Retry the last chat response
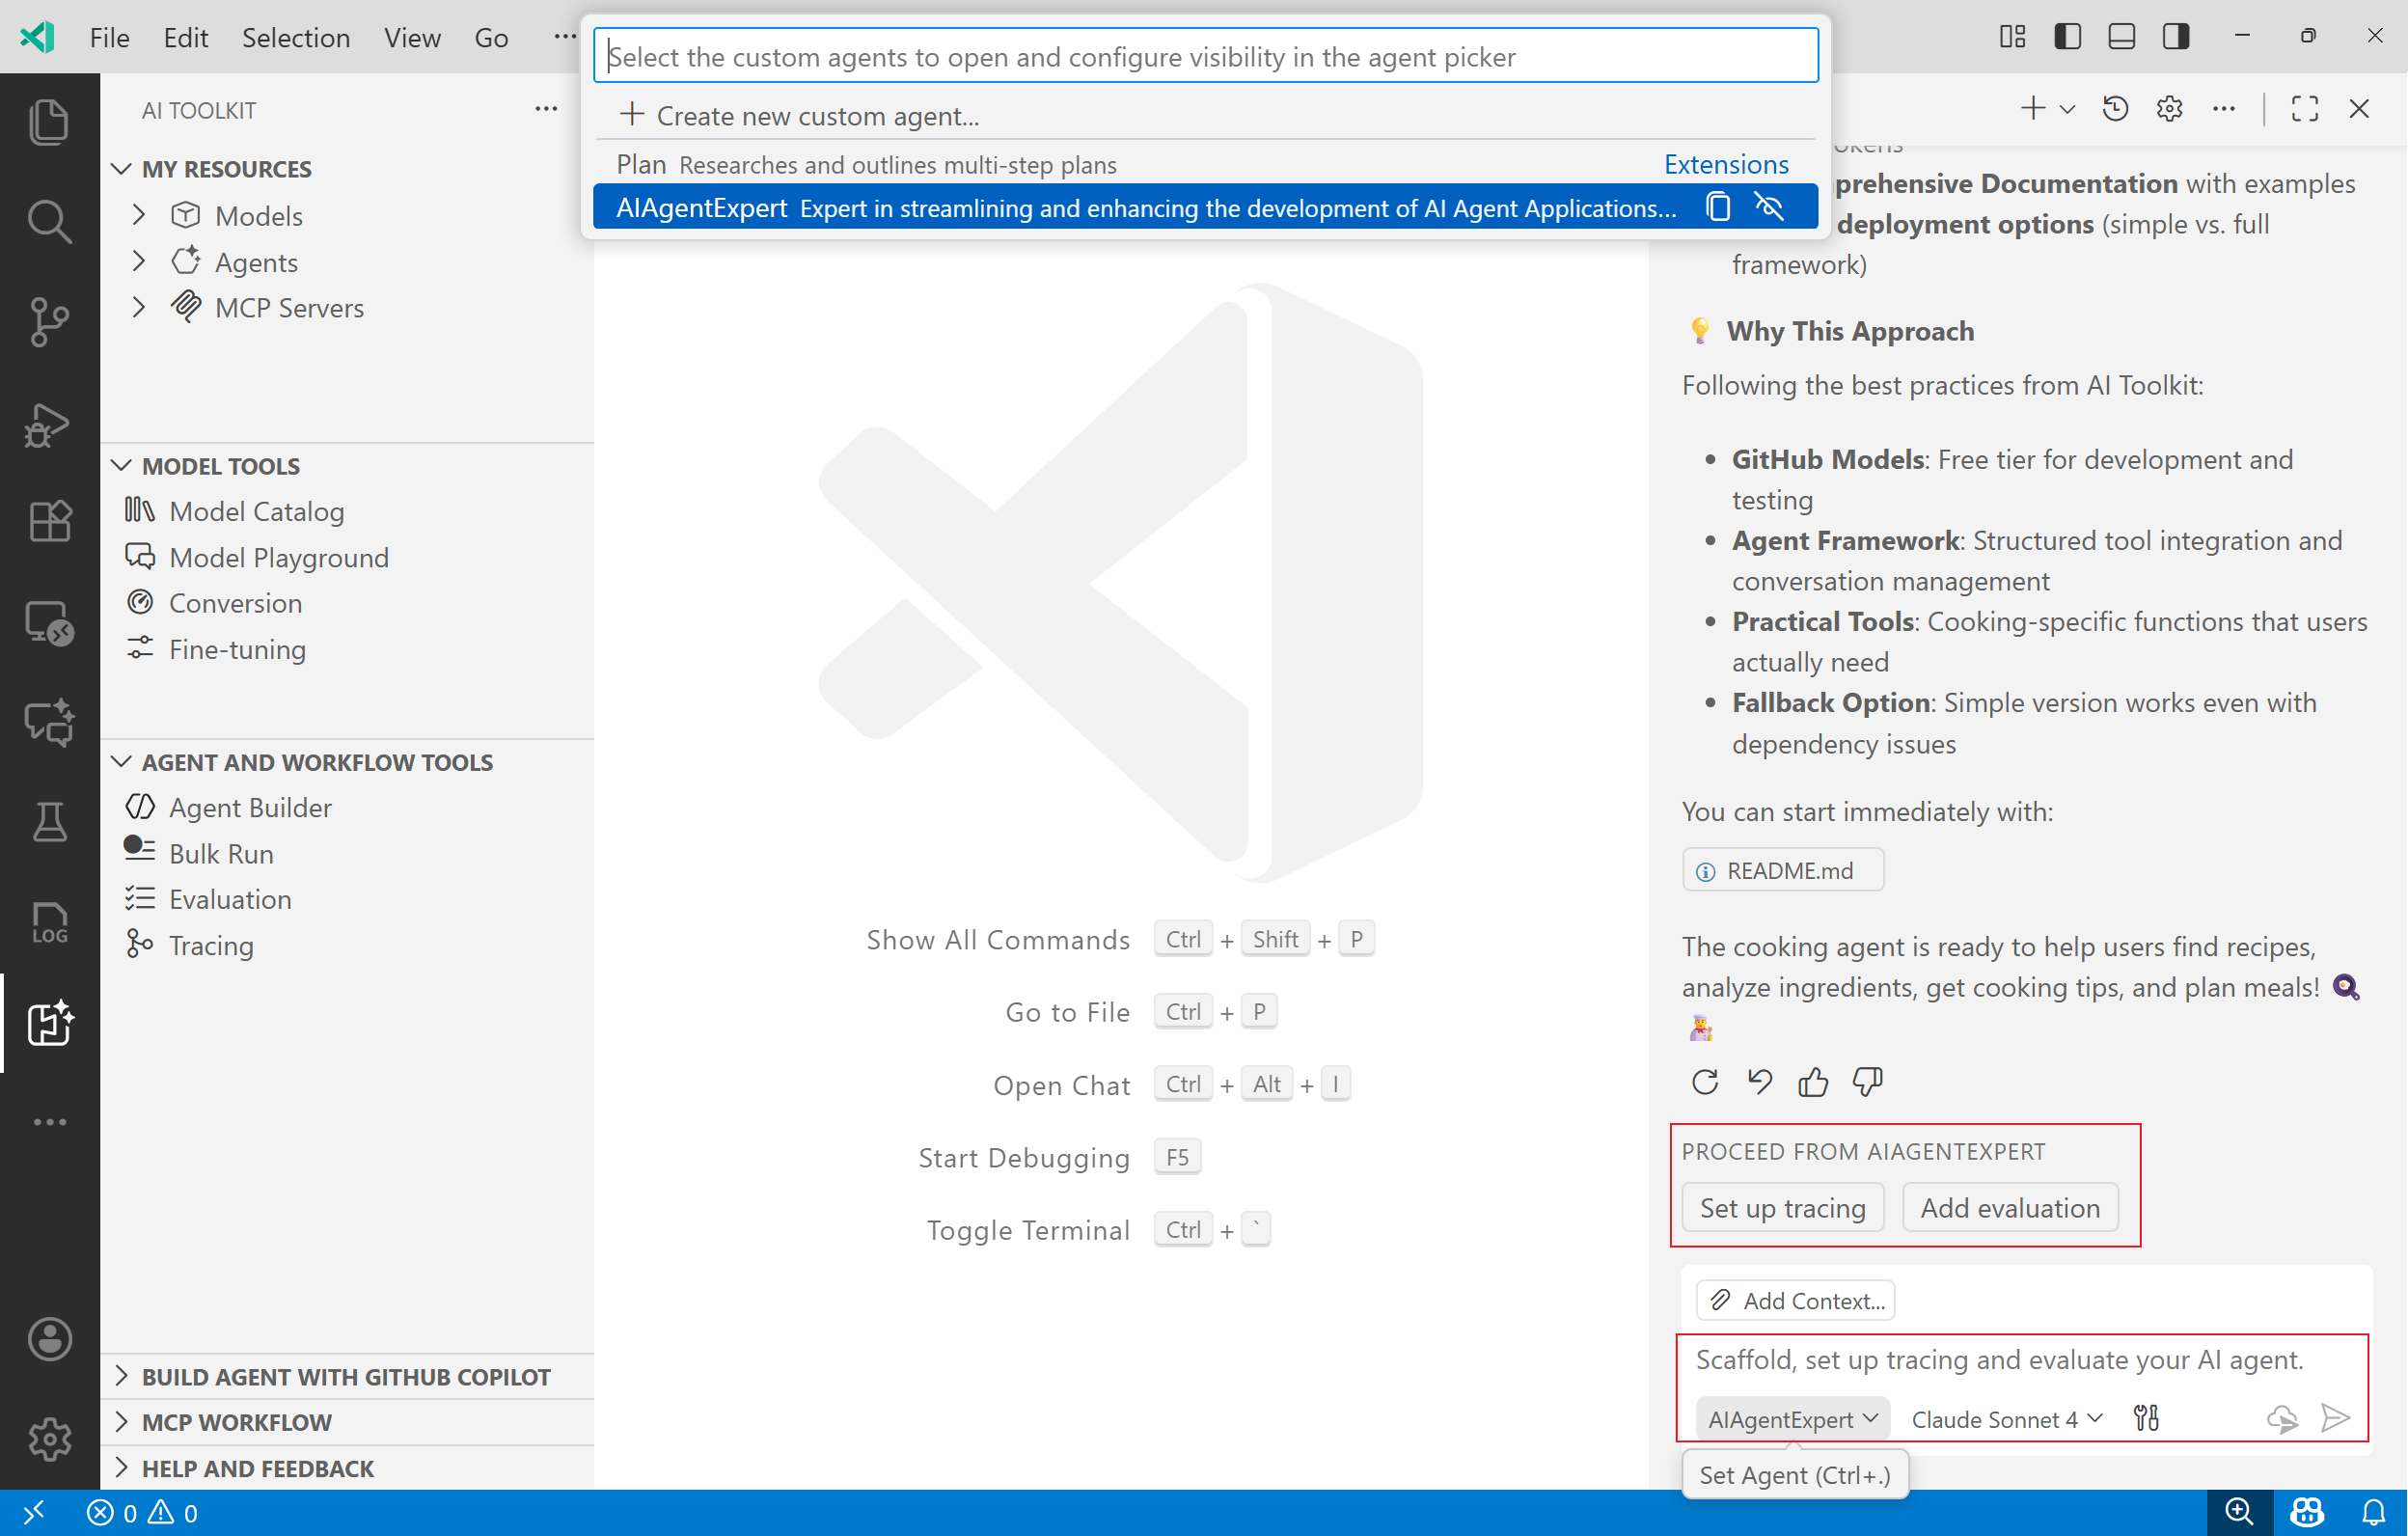 (x=1705, y=1081)
